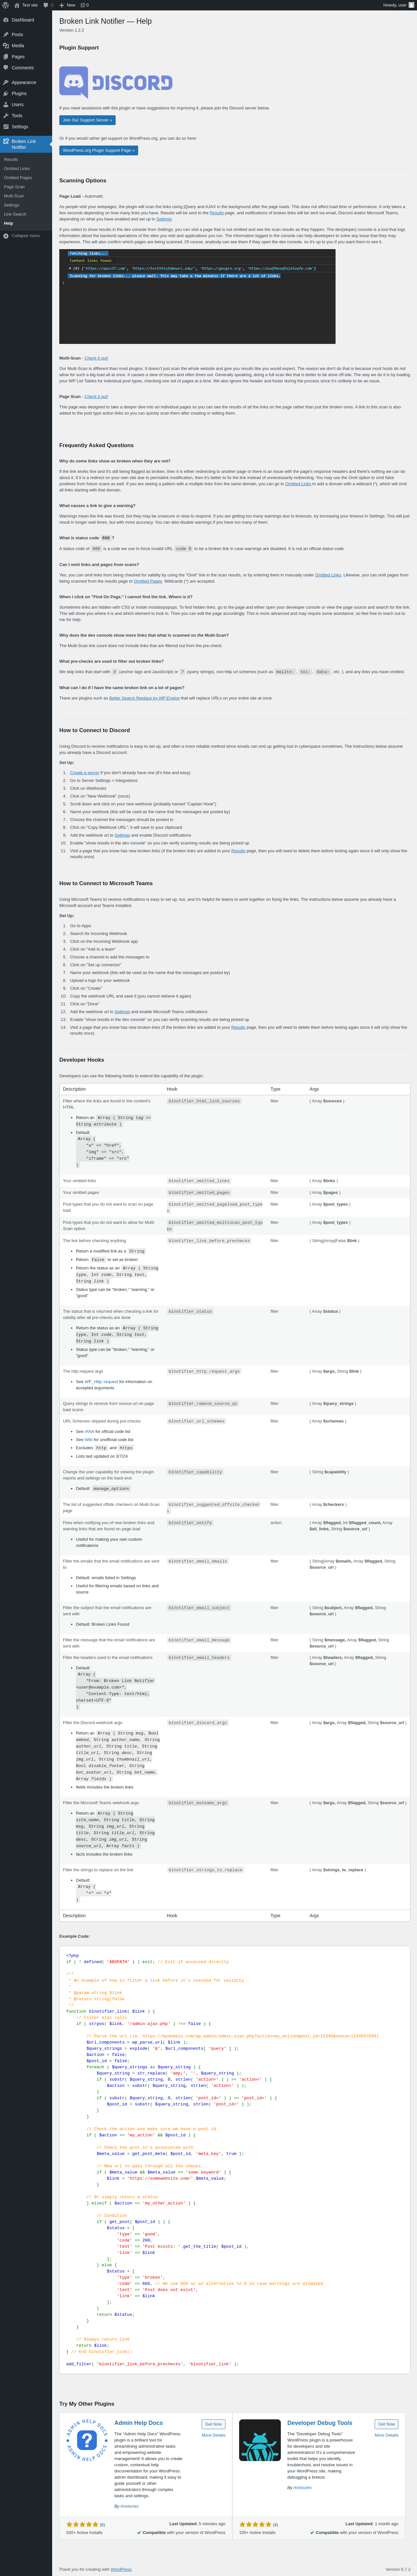Click the WordPress logo in admin bar

tap(6, 5)
